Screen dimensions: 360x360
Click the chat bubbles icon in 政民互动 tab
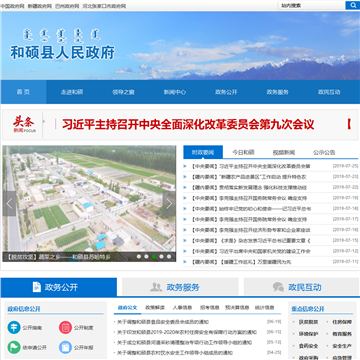(x=278, y=287)
